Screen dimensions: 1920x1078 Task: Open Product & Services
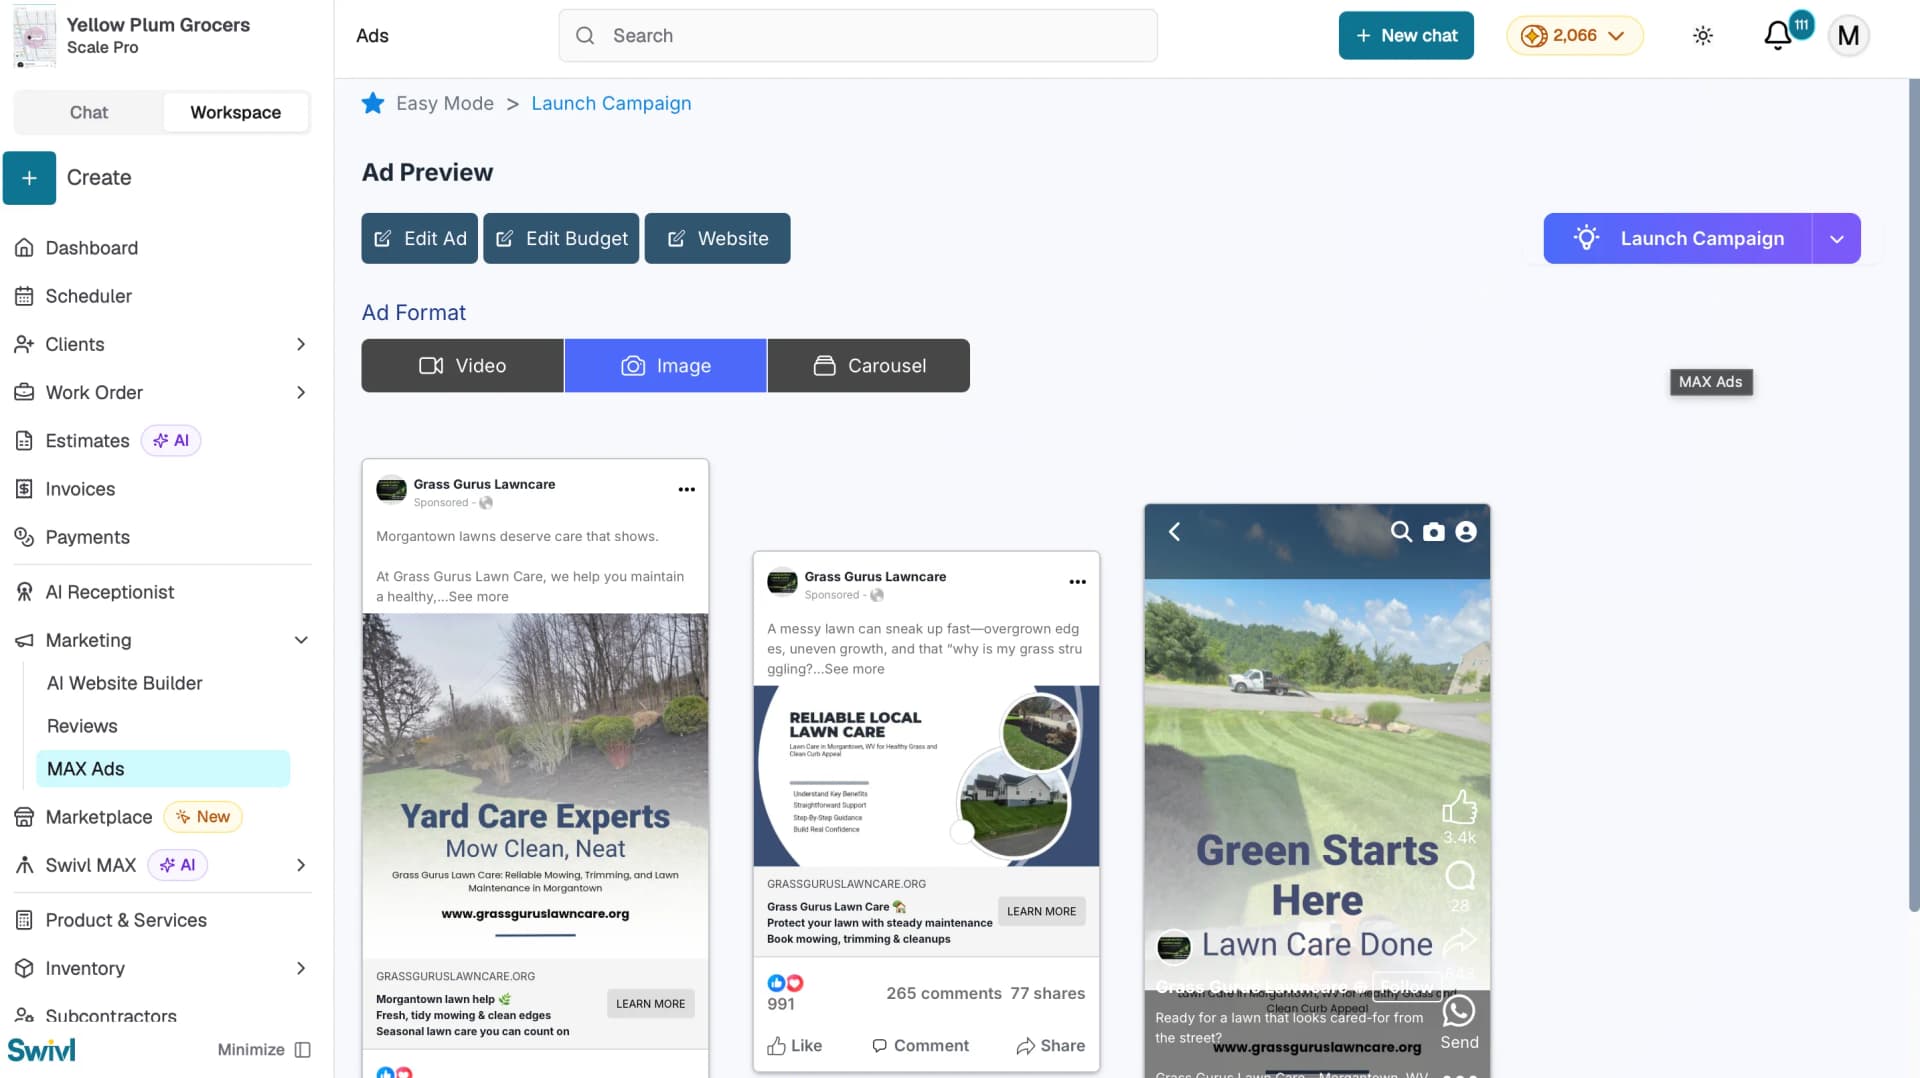pos(126,920)
